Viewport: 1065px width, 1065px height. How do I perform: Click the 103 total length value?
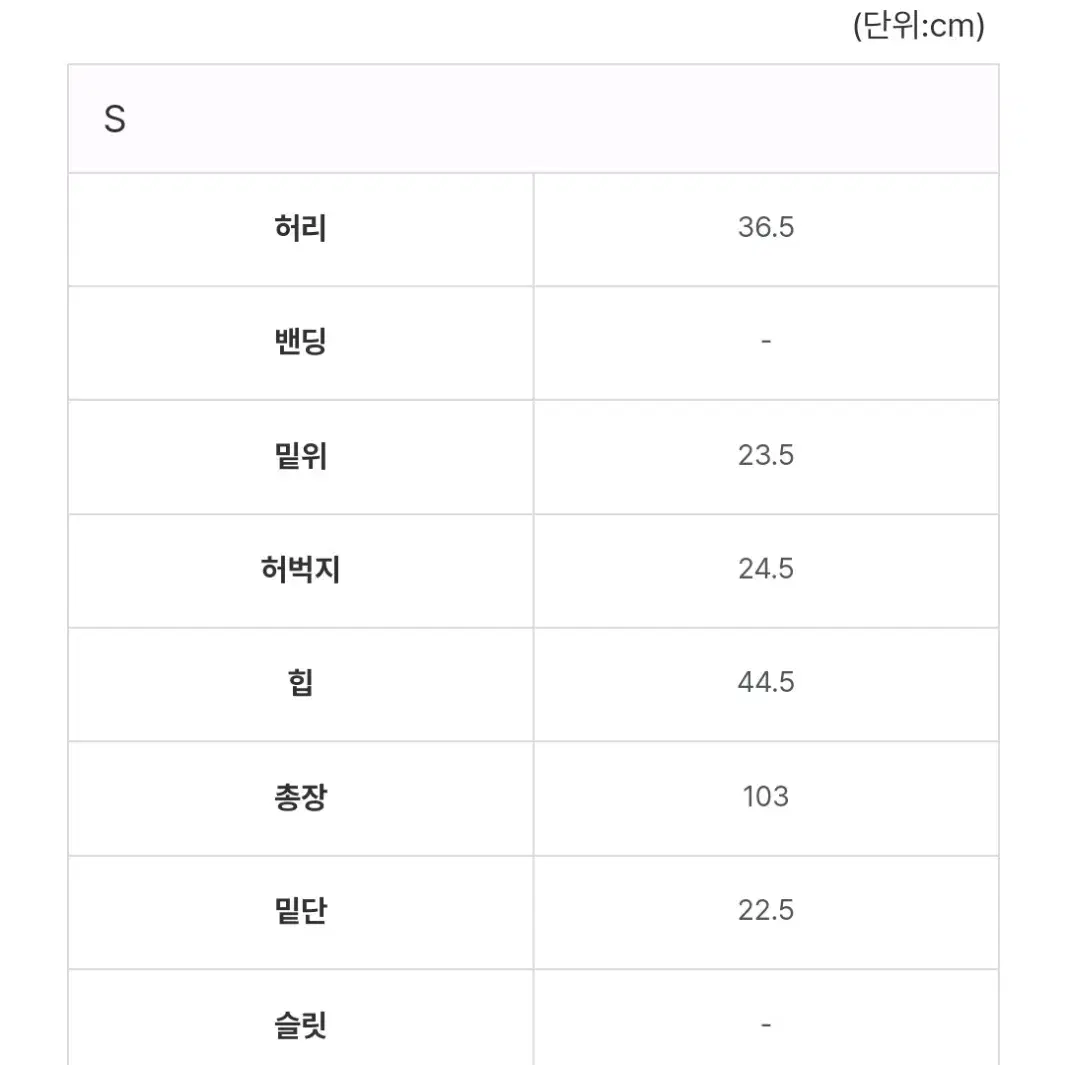[x=765, y=797]
